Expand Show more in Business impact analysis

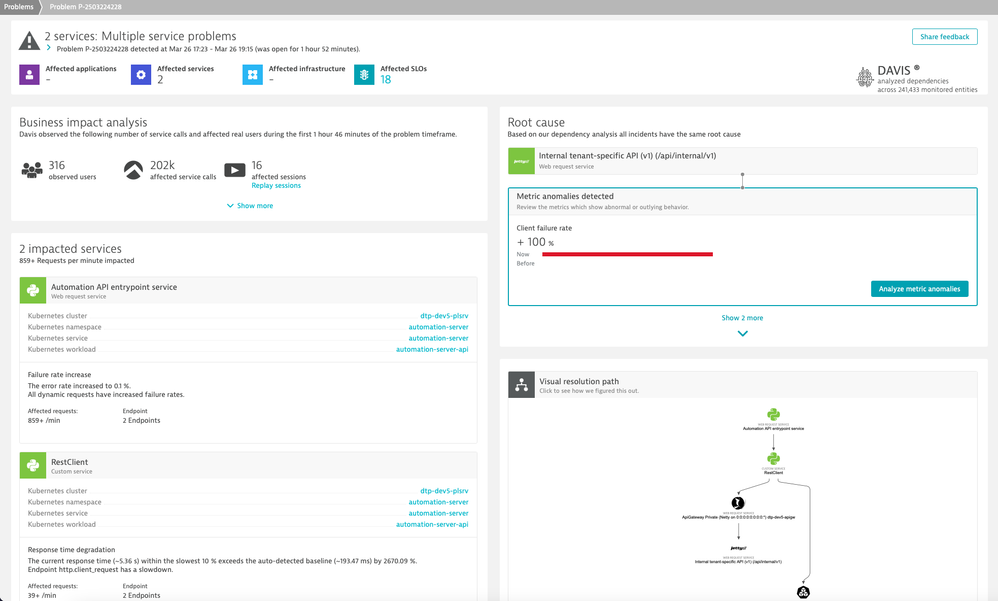(x=249, y=206)
